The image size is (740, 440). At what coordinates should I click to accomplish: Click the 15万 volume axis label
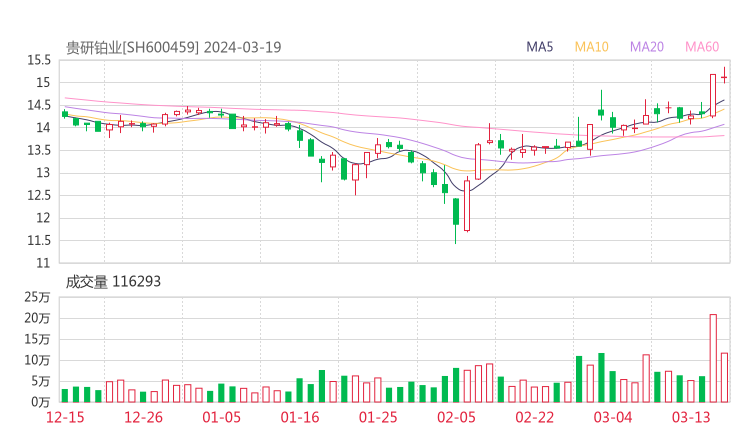[37, 339]
